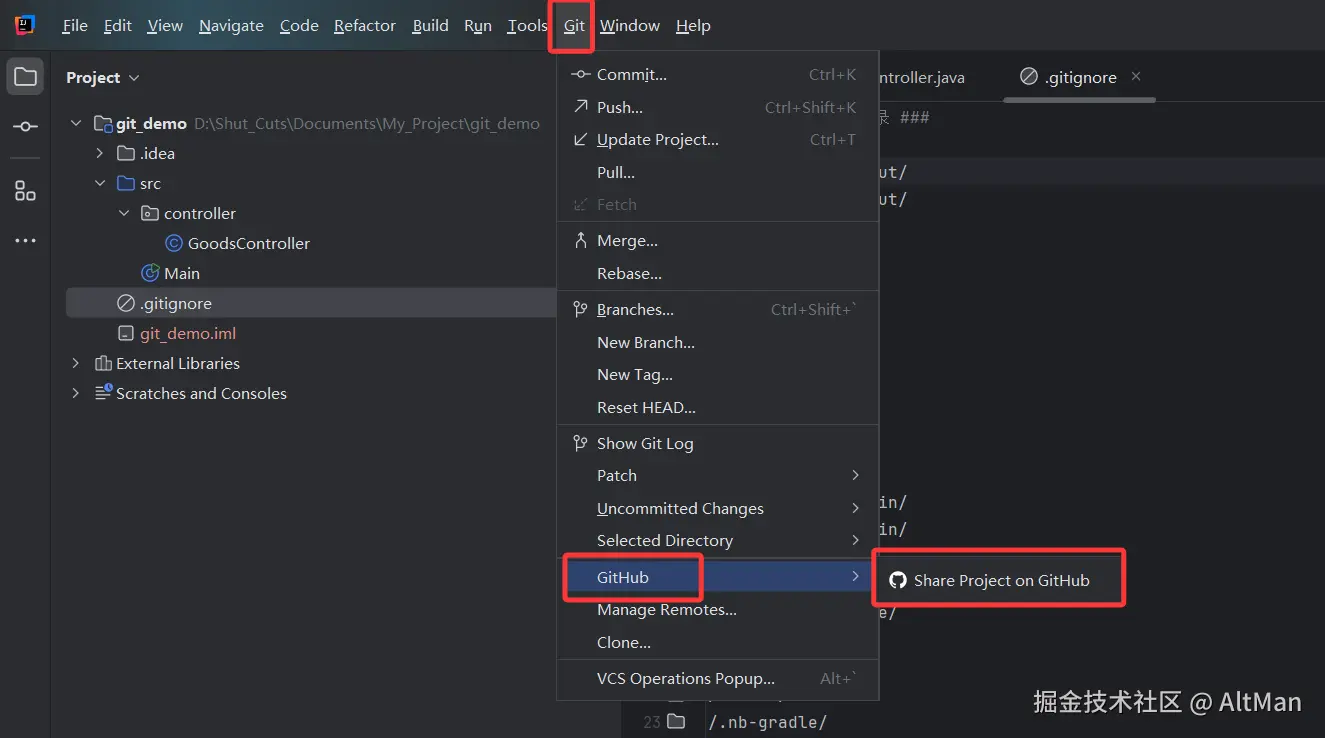Open the Uncommitted Changes submenu
This screenshot has height=738, width=1325.
718,508
